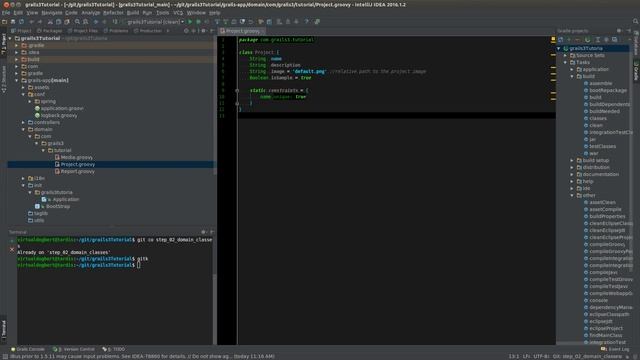Select application.groovy in conf folder
Screen dimensions: 640x360
pyautogui.click(x=59, y=109)
